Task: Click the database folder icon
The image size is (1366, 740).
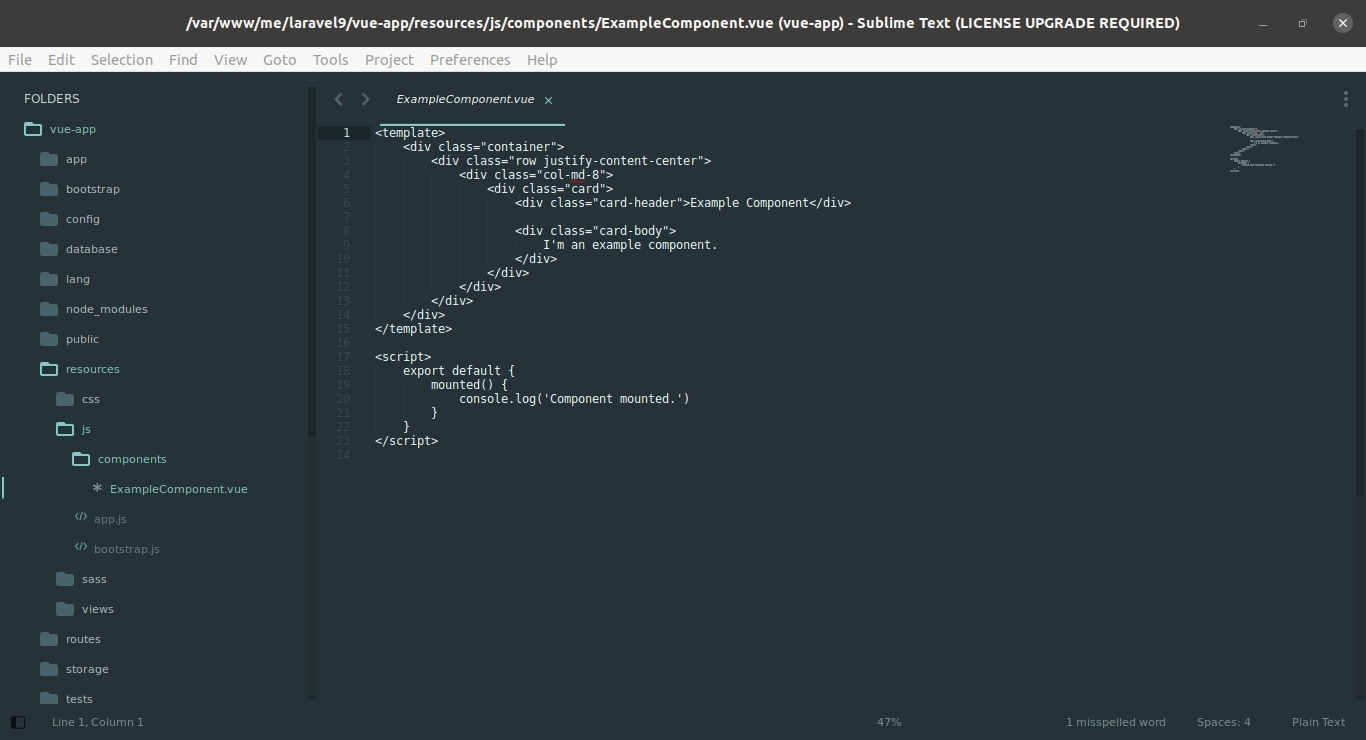Action: 49,249
